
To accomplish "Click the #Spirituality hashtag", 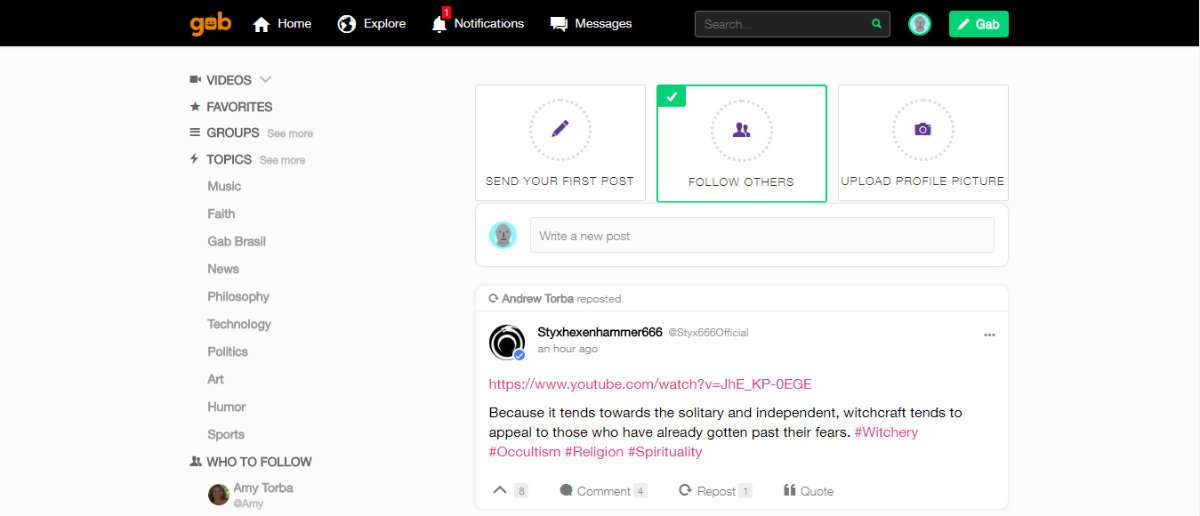I will 665,452.
